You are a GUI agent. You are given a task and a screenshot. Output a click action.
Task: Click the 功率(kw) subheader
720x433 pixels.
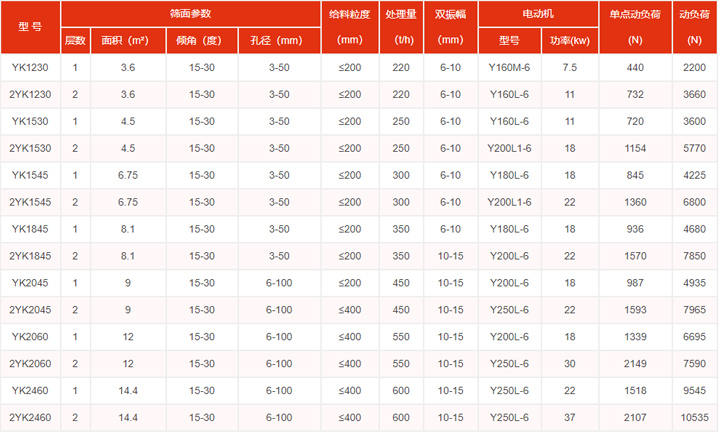[569, 41]
